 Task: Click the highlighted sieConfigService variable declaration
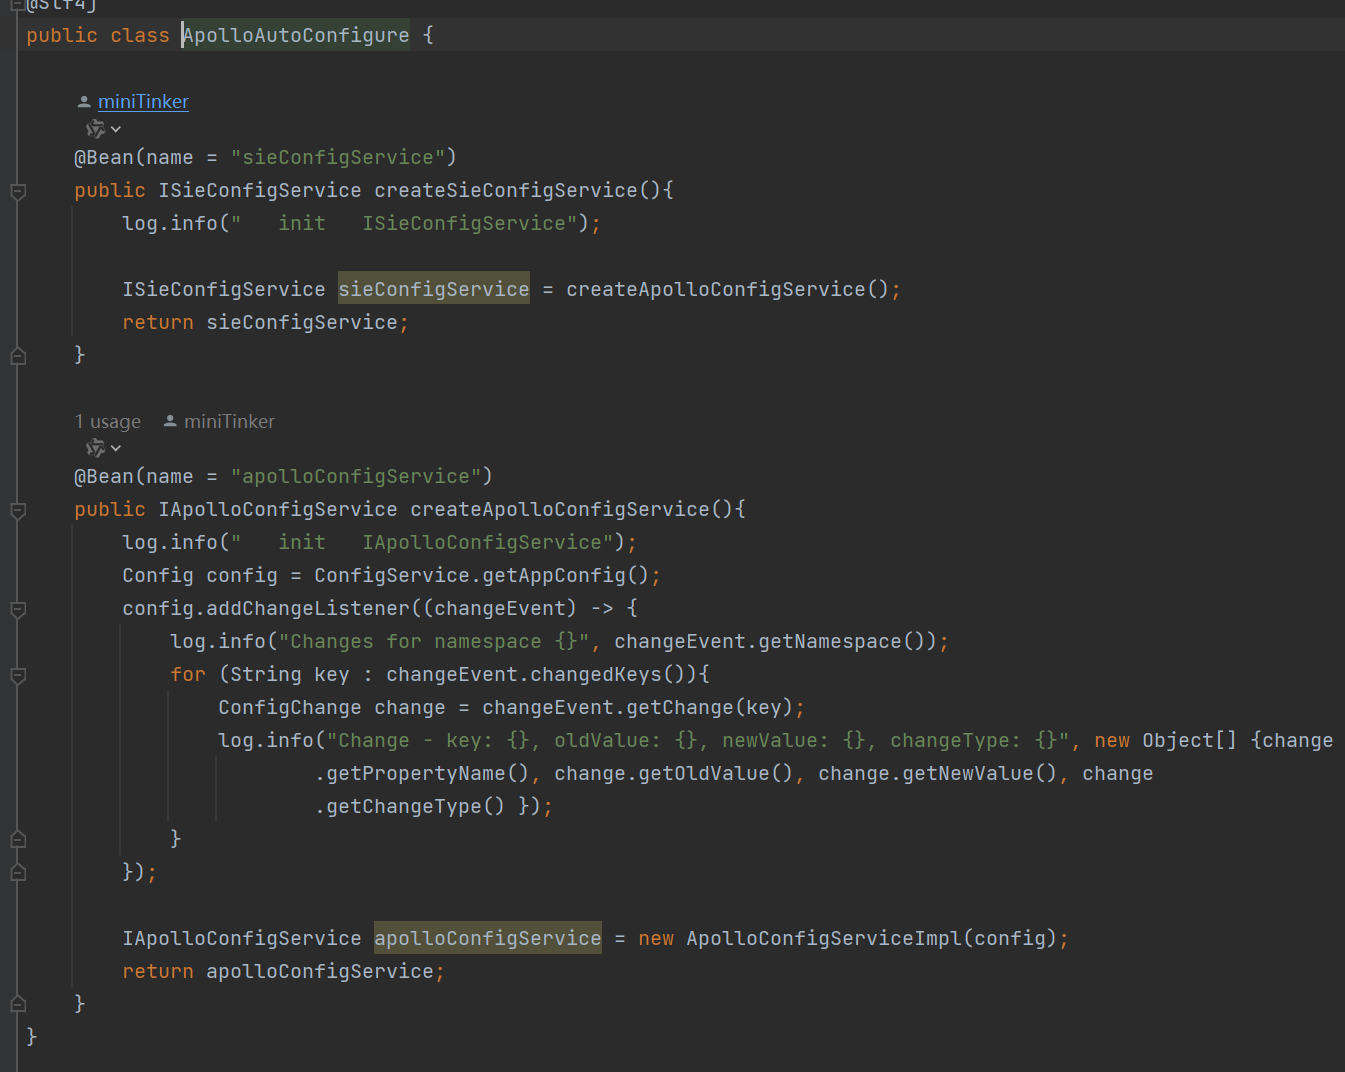pyautogui.click(x=434, y=289)
